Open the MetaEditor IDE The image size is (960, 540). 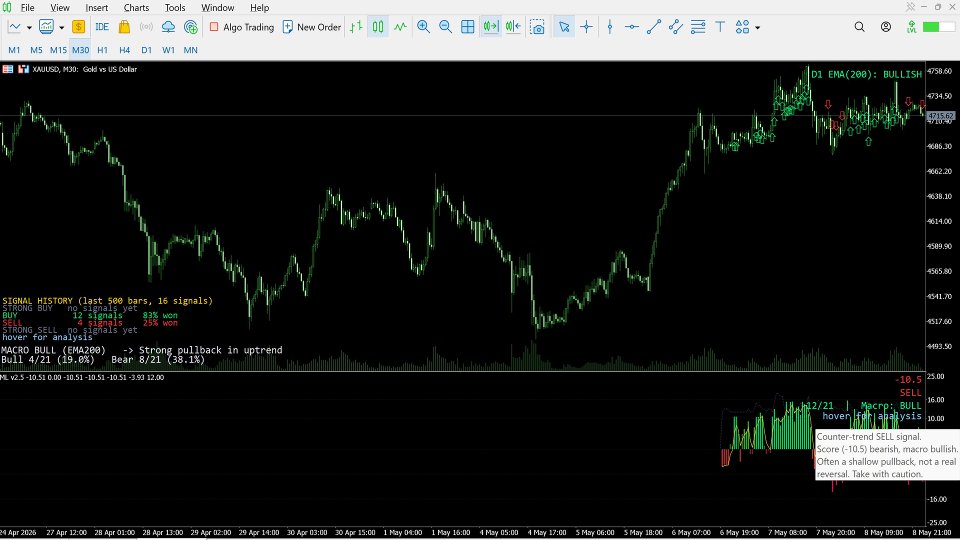[x=102, y=27]
